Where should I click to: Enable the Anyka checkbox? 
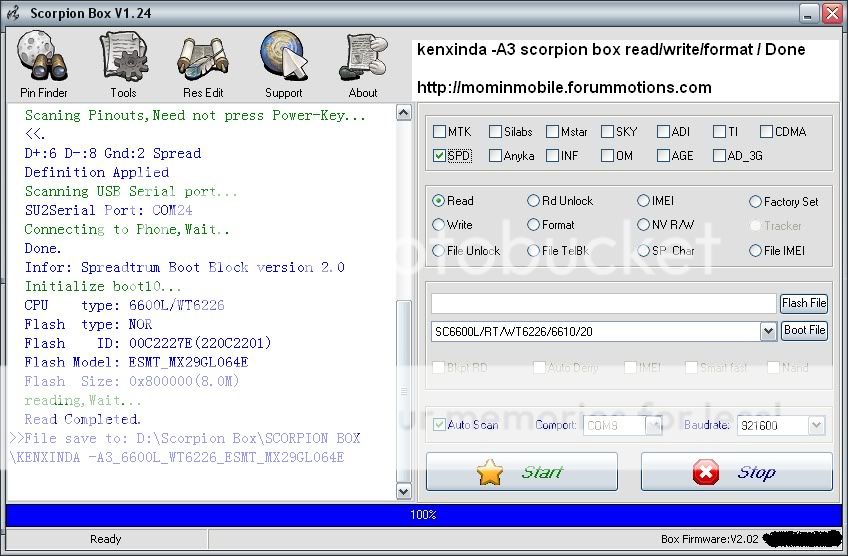[x=495, y=156]
